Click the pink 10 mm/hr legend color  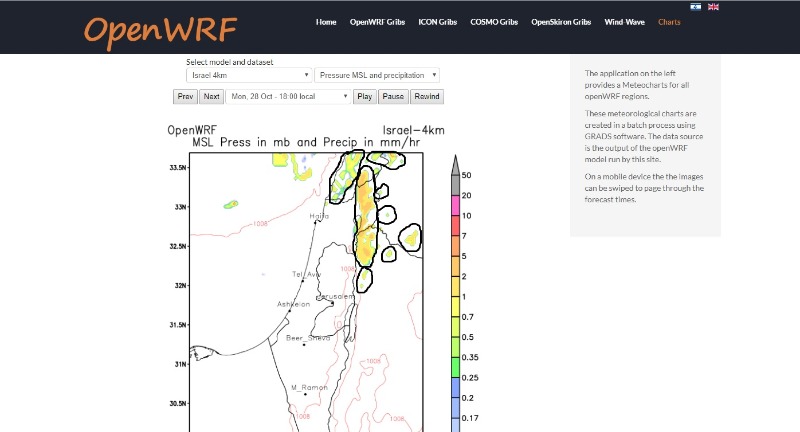(x=455, y=205)
